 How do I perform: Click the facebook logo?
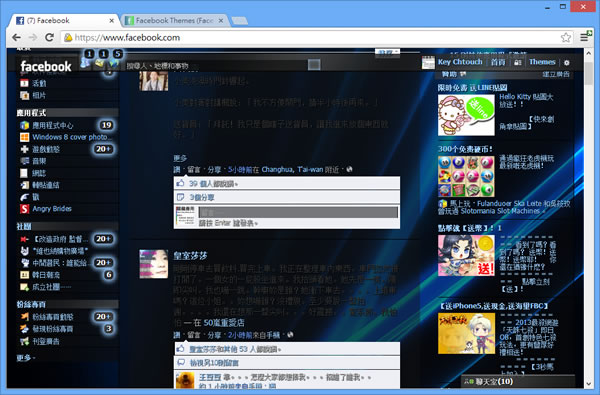tap(46, 66)
